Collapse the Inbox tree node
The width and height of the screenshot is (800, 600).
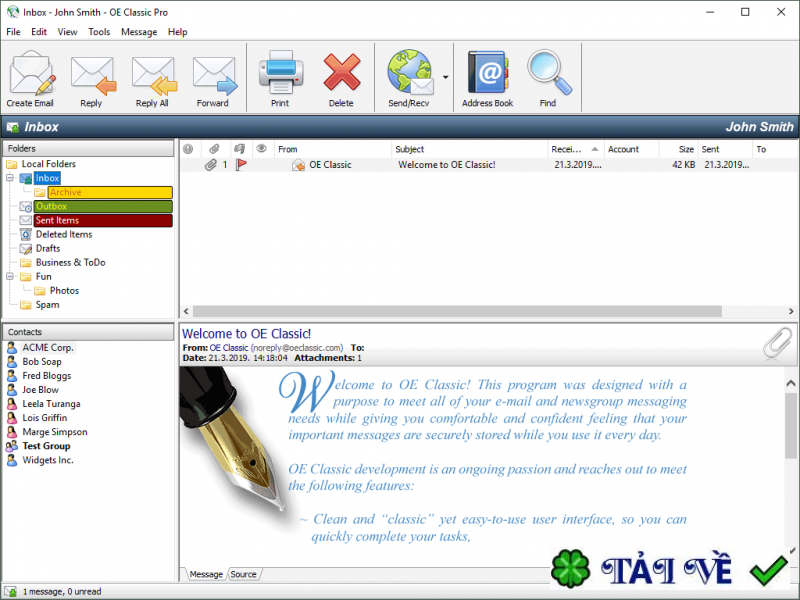(x=10, y=178)
